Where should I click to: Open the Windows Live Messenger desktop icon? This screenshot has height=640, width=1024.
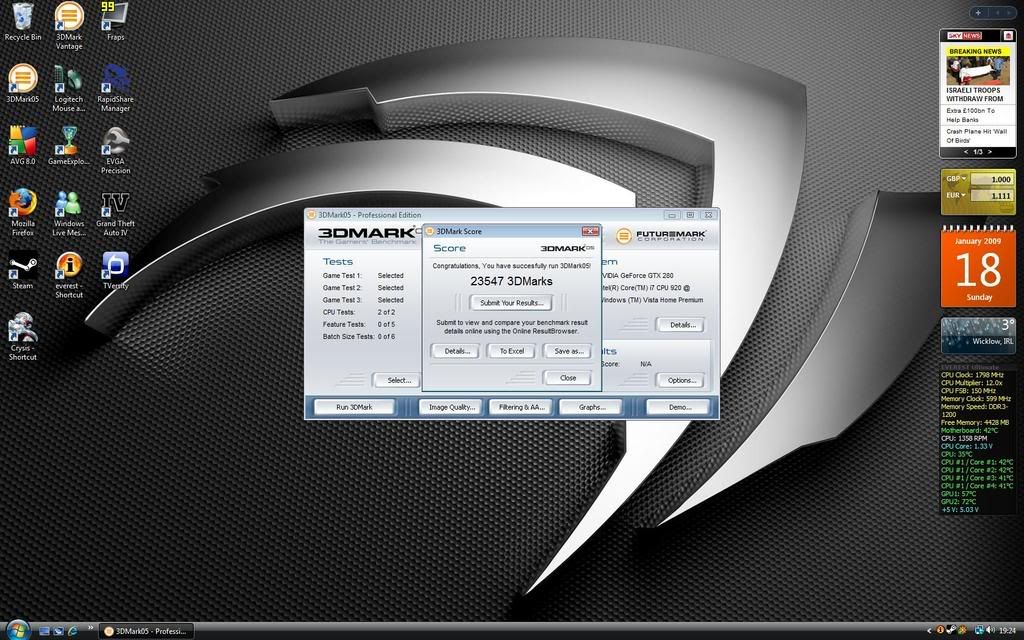[x=69, y=213]
